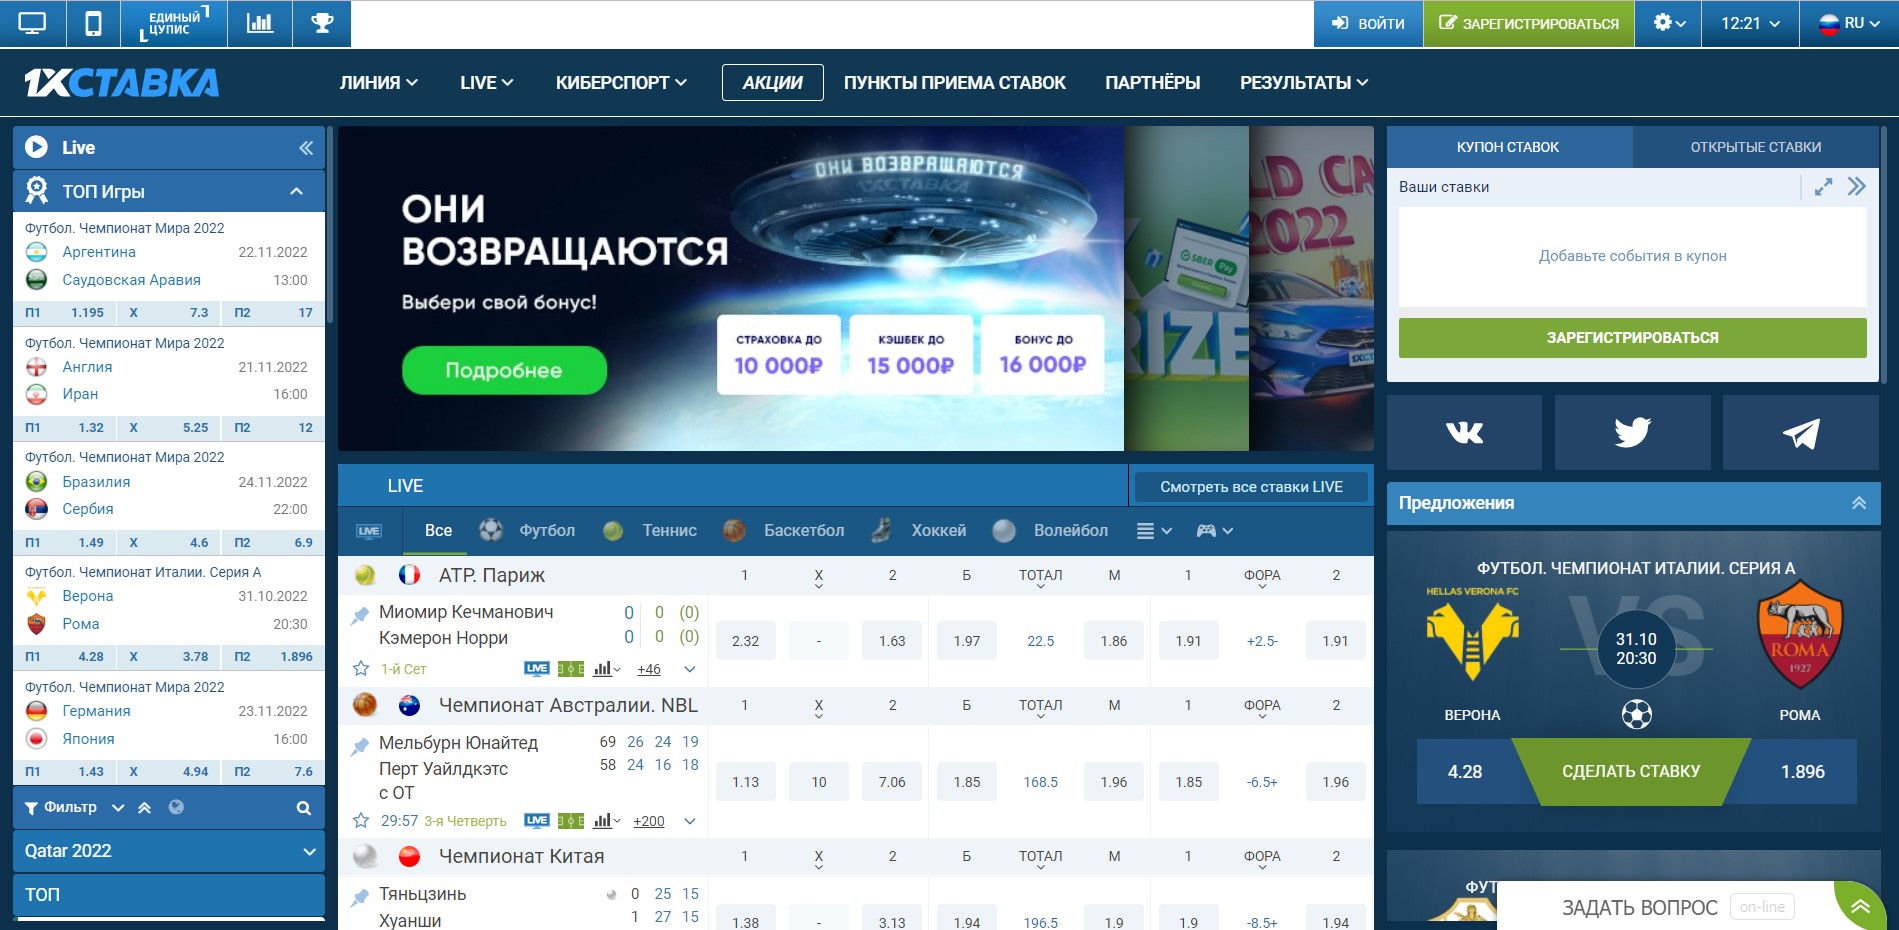Select odds 2.32 for Кечманович win

coord(745,641)
